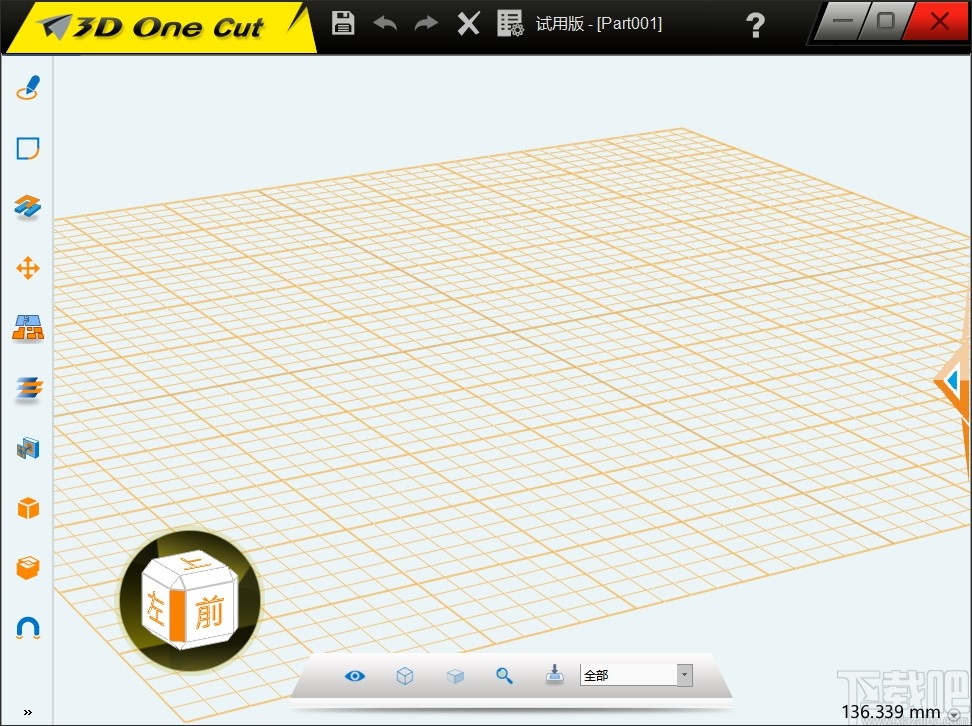Click the X delete icon in the toolbar
Screen dimensions: 972x726
pyautogui.click(x=467, y=22)
